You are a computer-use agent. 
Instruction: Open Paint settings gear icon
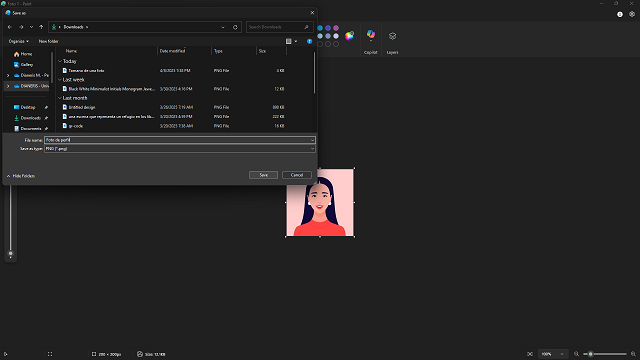[632, 14]
